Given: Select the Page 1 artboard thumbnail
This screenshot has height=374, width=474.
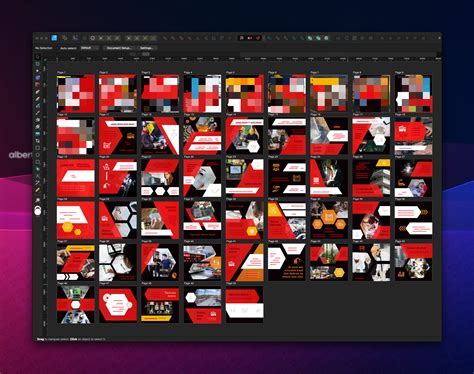Looking at the screenshot, I should [76, 94].
